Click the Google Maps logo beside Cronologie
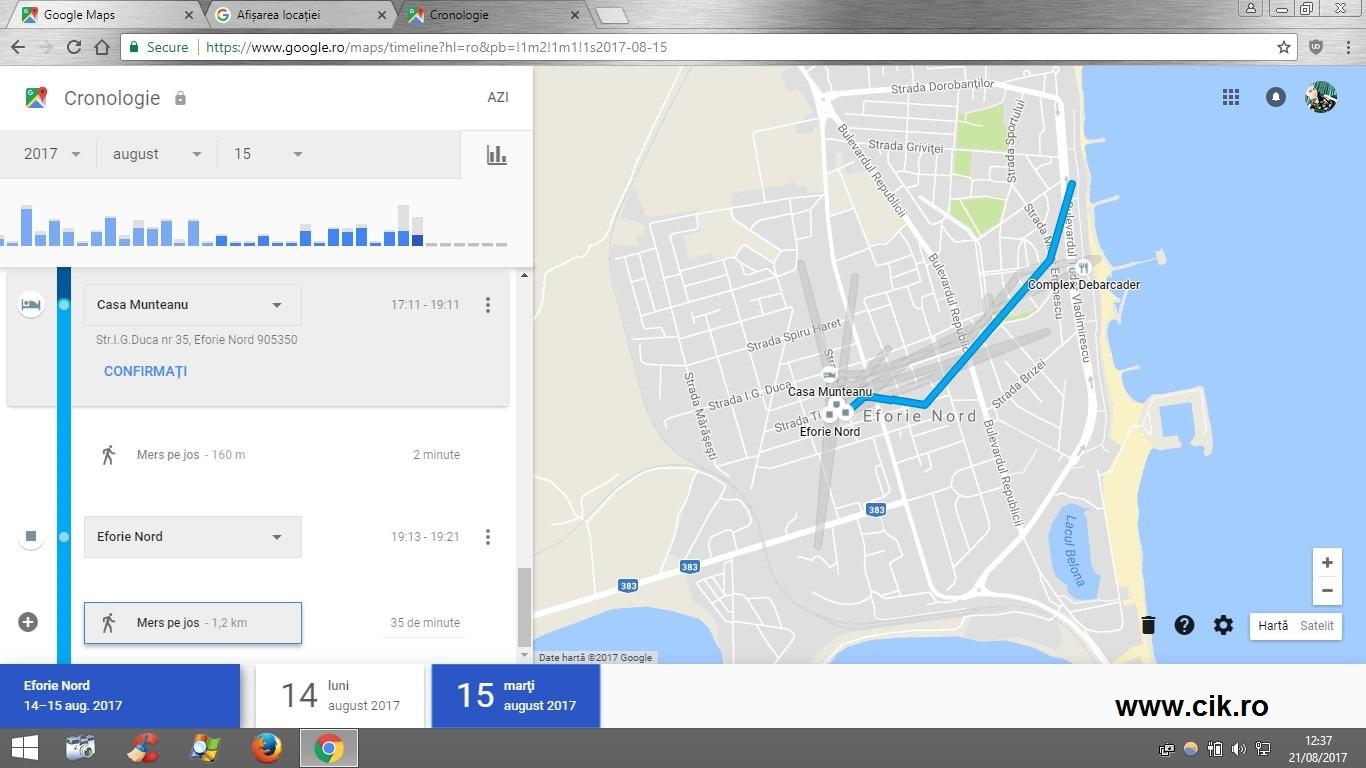This screenshot has width=1366, height=768. 36,97
